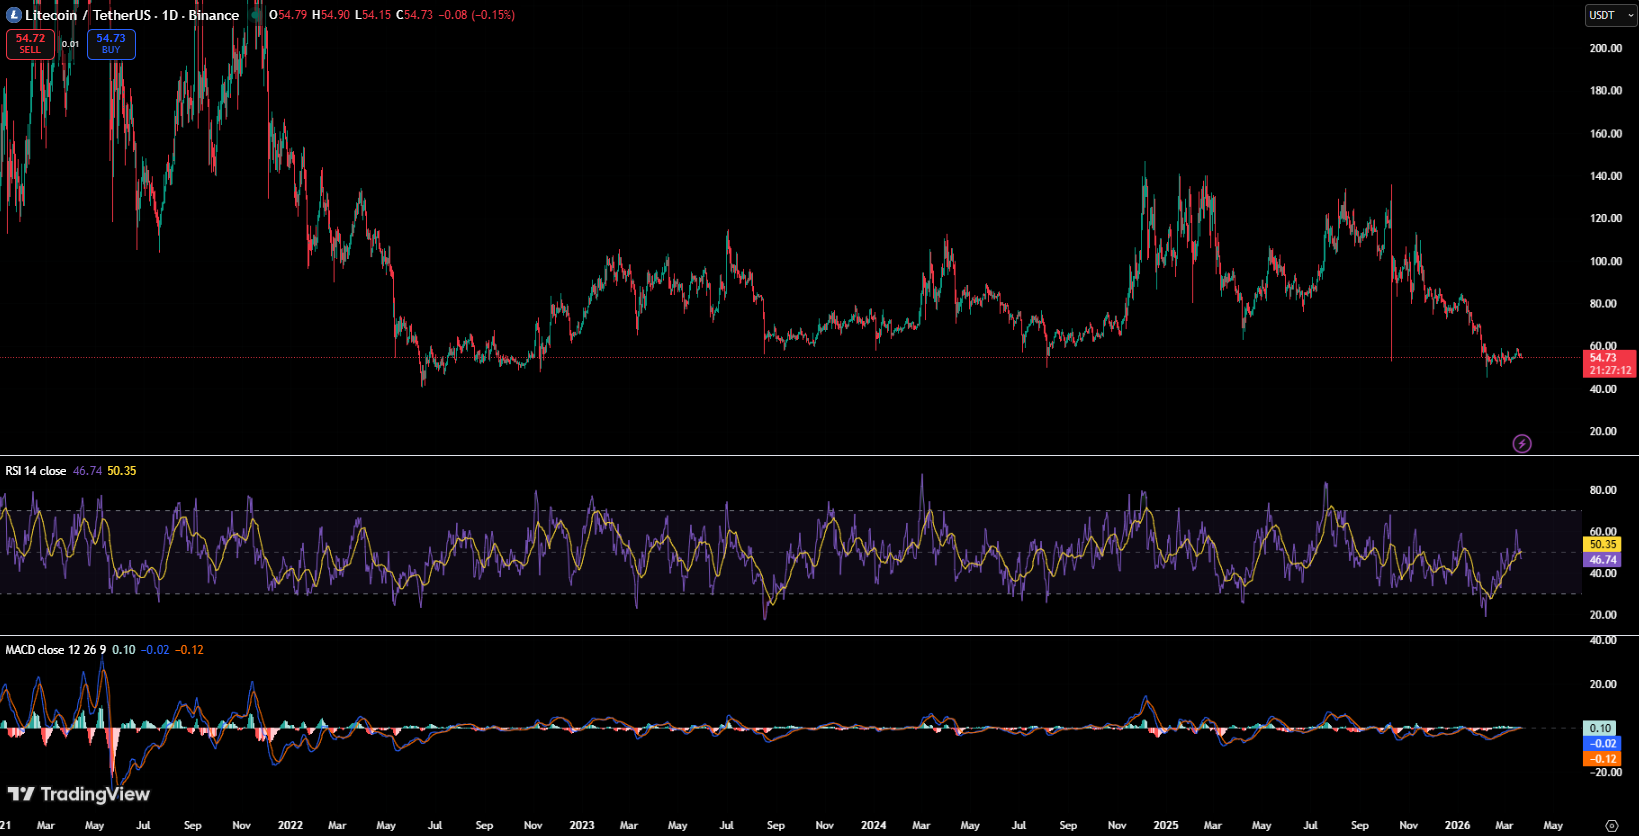This screenshot has height=836, width=1639.
Task: Select the MACD close 12 26 9 legend
Action: point(55,650)
